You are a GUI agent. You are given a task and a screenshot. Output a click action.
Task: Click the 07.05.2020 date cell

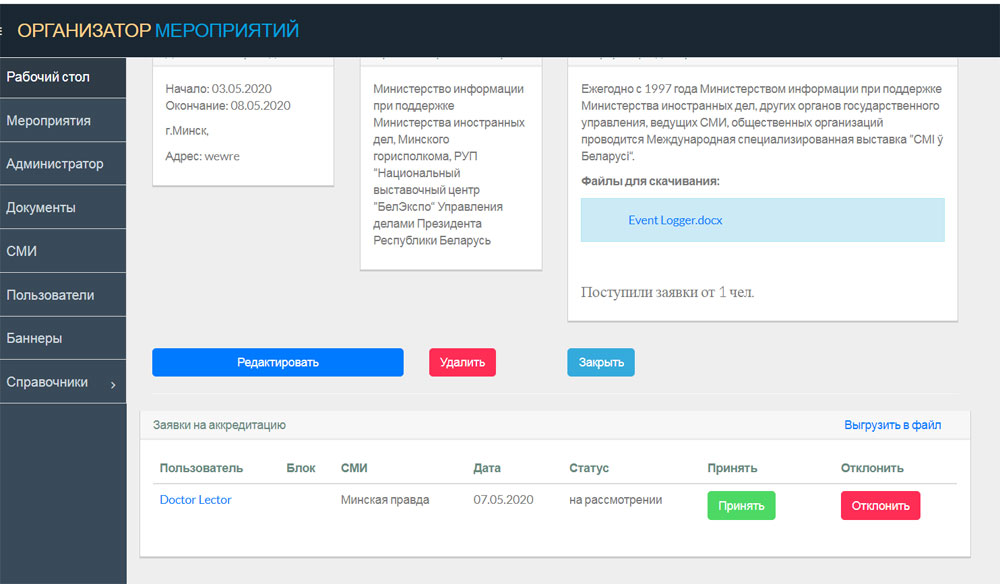[x=503, y=500]
